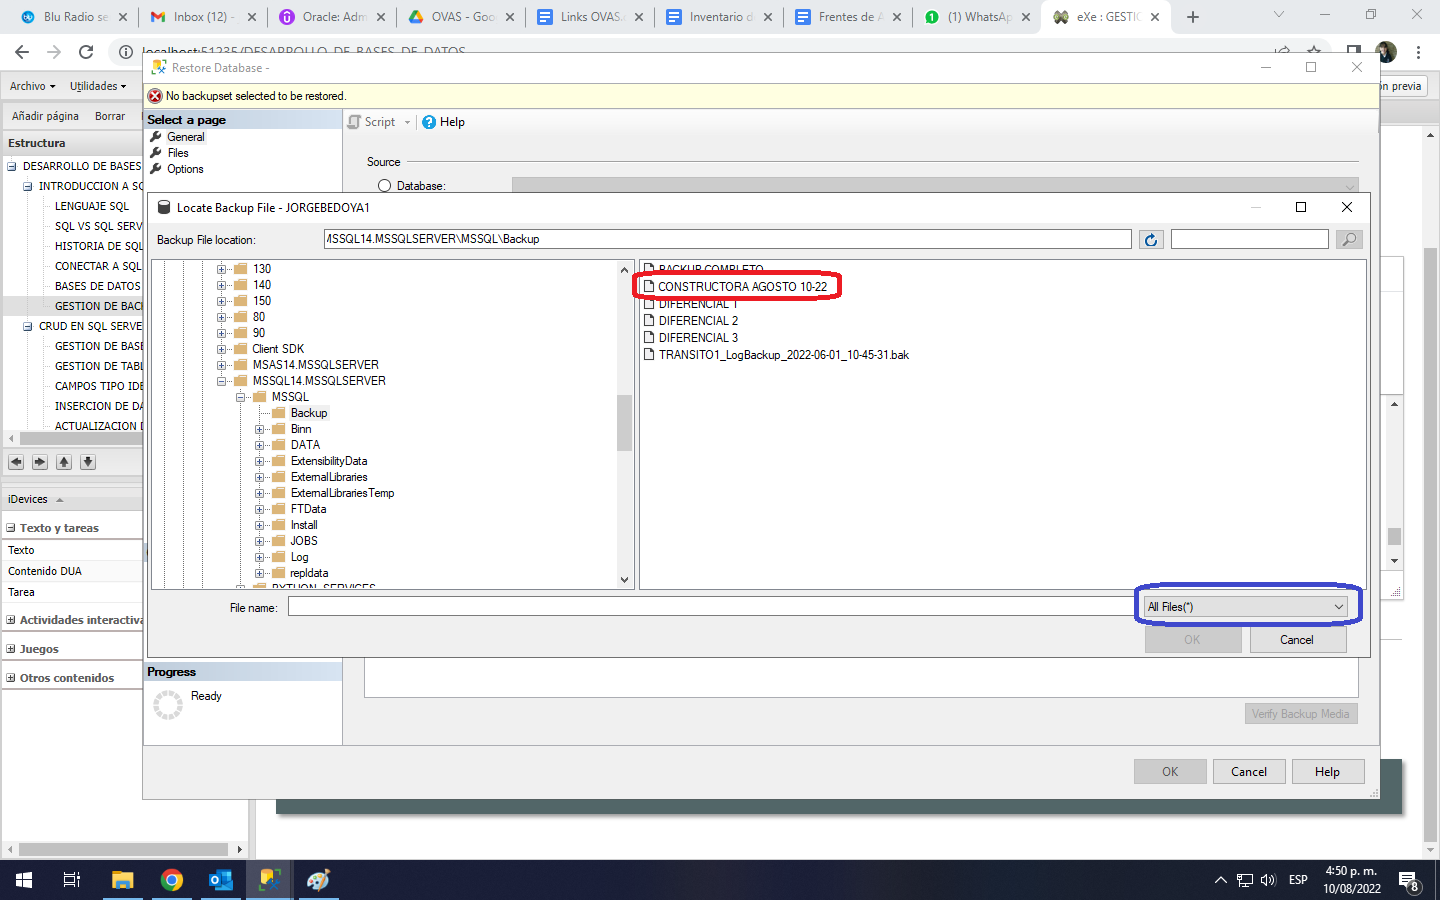Click the Help question mark icon
The height and width of the screenshot is (900, 1440).
point(429,122)
